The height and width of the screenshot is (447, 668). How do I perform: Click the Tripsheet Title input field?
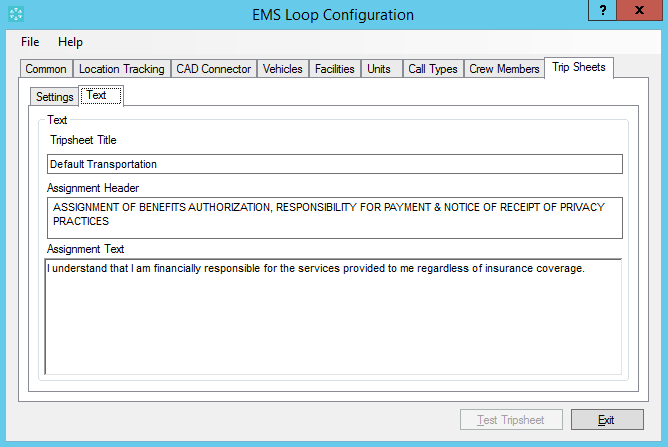coord(334,164)
